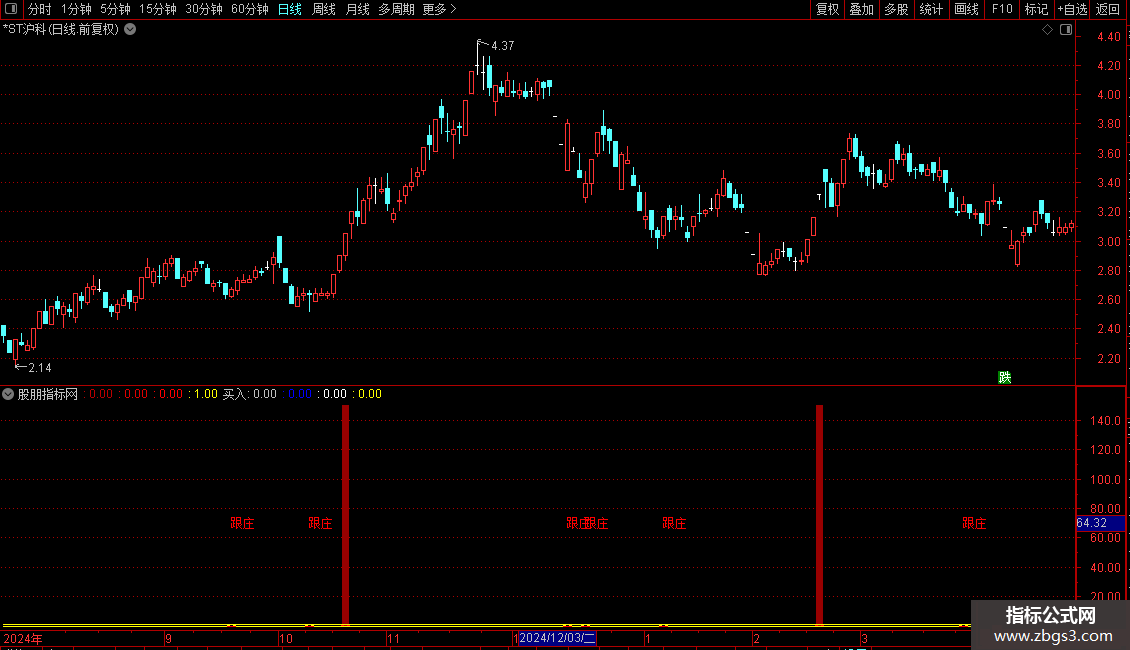The height and width of the screenshot is (650, 1130).
Task: Click the 64.32 indicator value box
Action: (1100, 523)
